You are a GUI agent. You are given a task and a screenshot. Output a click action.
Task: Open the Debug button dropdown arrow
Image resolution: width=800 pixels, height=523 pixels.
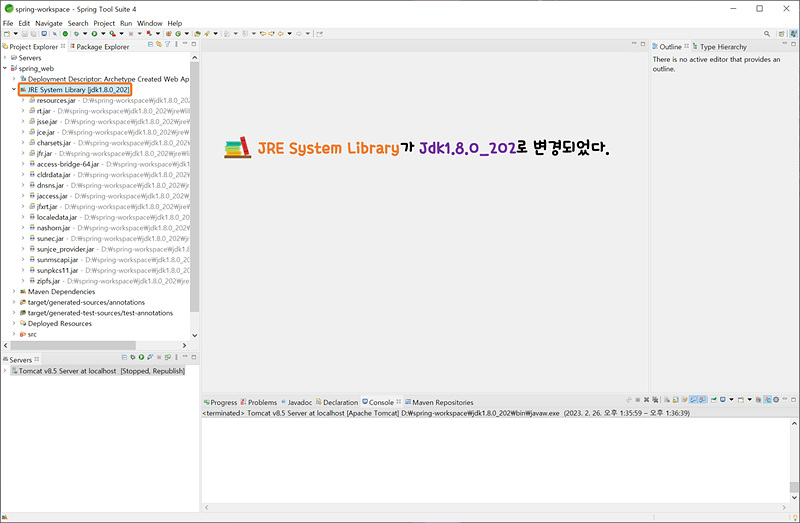(x=85, y=34)
